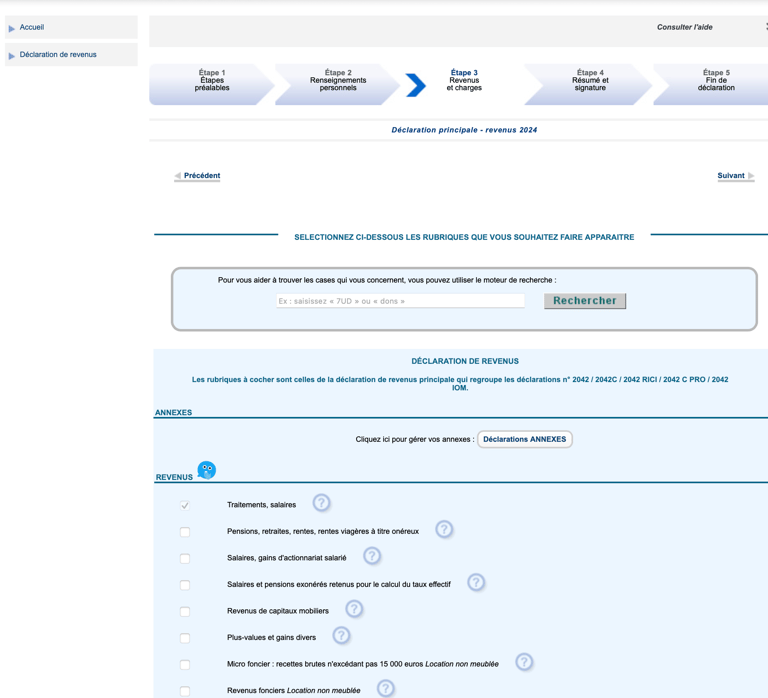Open help icon for Pensions, retraites, rentes

coord(444,529)
